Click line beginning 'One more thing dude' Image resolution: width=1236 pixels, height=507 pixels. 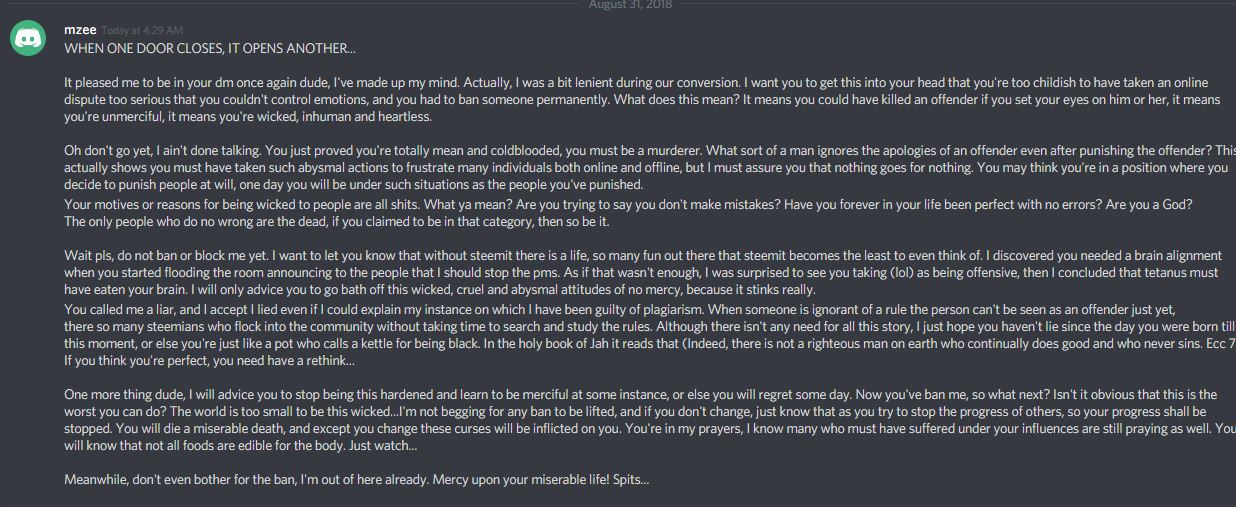(x=641, y=394)
